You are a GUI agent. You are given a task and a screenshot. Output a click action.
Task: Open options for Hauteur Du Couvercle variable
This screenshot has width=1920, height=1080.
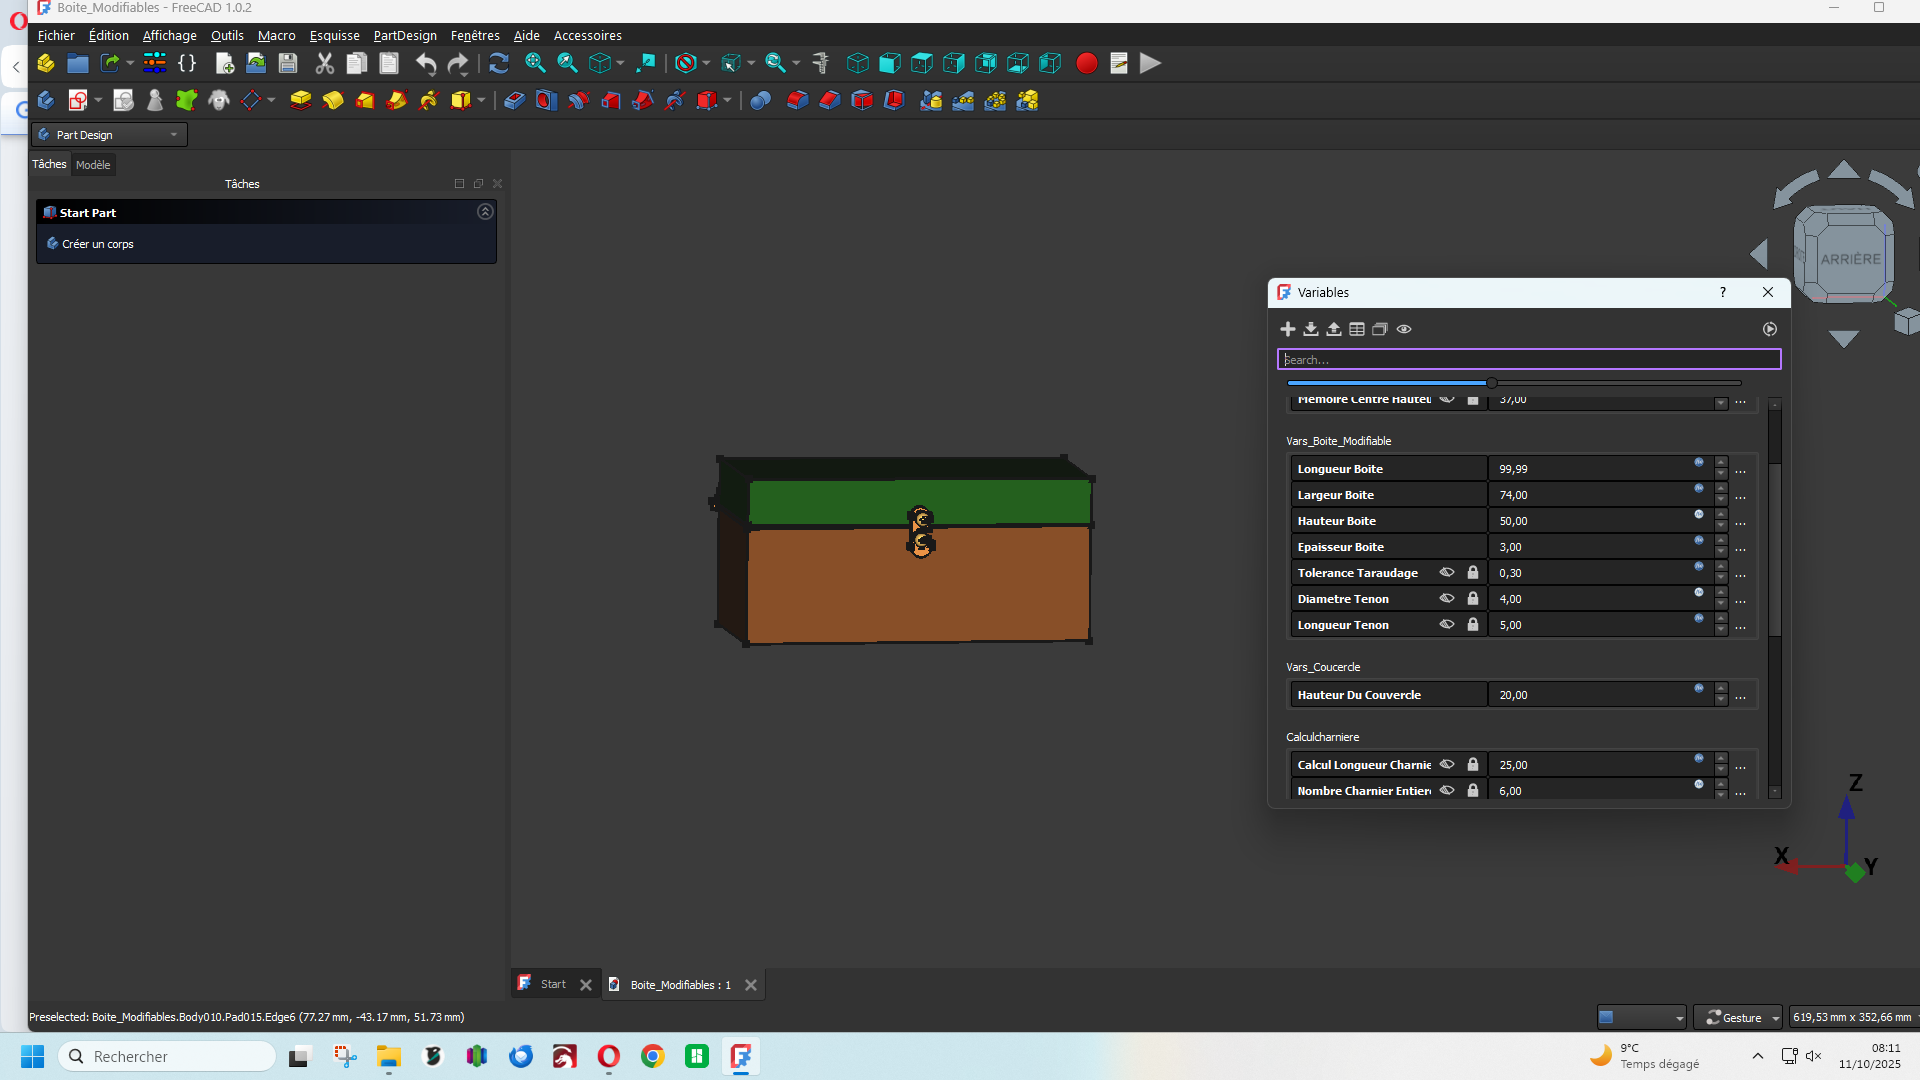tap(1741, 696)
